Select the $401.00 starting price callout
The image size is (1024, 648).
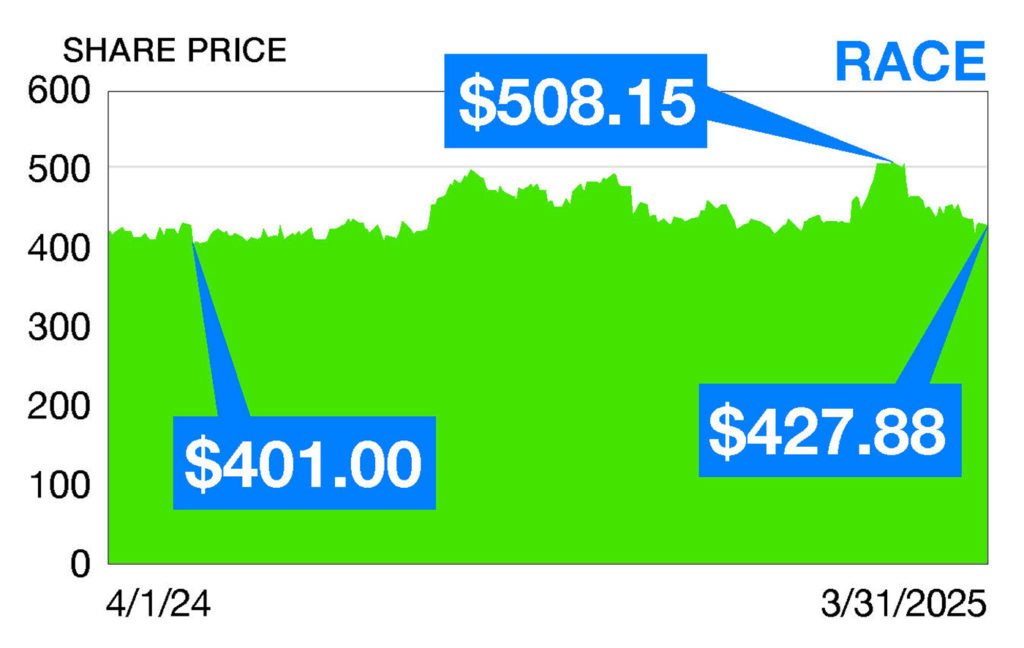[304, 463]
